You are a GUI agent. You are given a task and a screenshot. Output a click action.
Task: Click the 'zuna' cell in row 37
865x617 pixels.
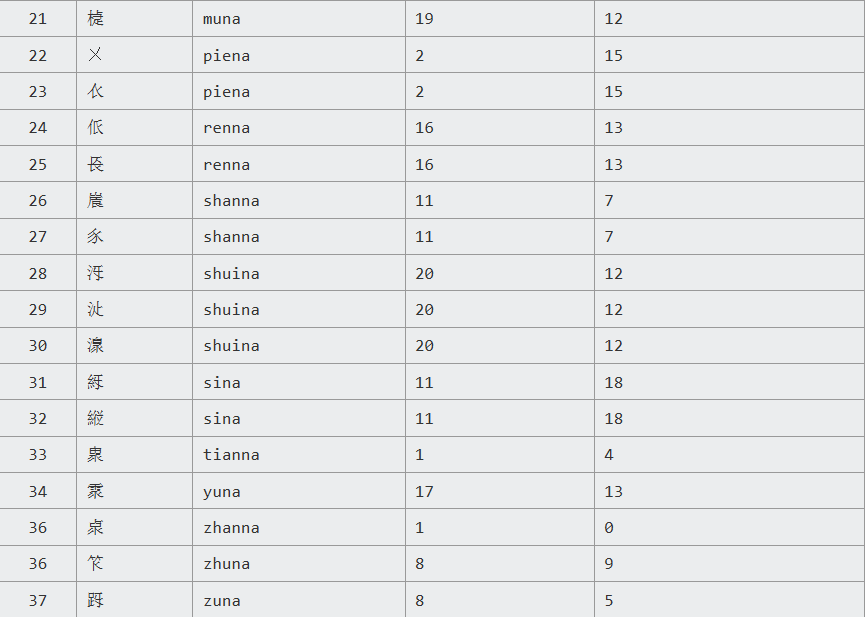pos(222,601)
